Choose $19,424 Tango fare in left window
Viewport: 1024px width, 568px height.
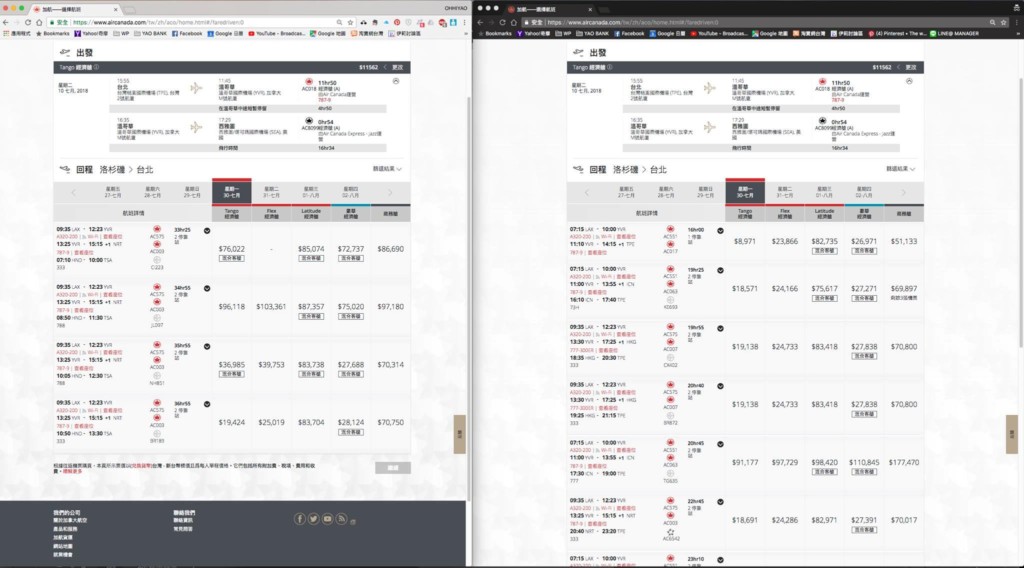pos(231,423)
